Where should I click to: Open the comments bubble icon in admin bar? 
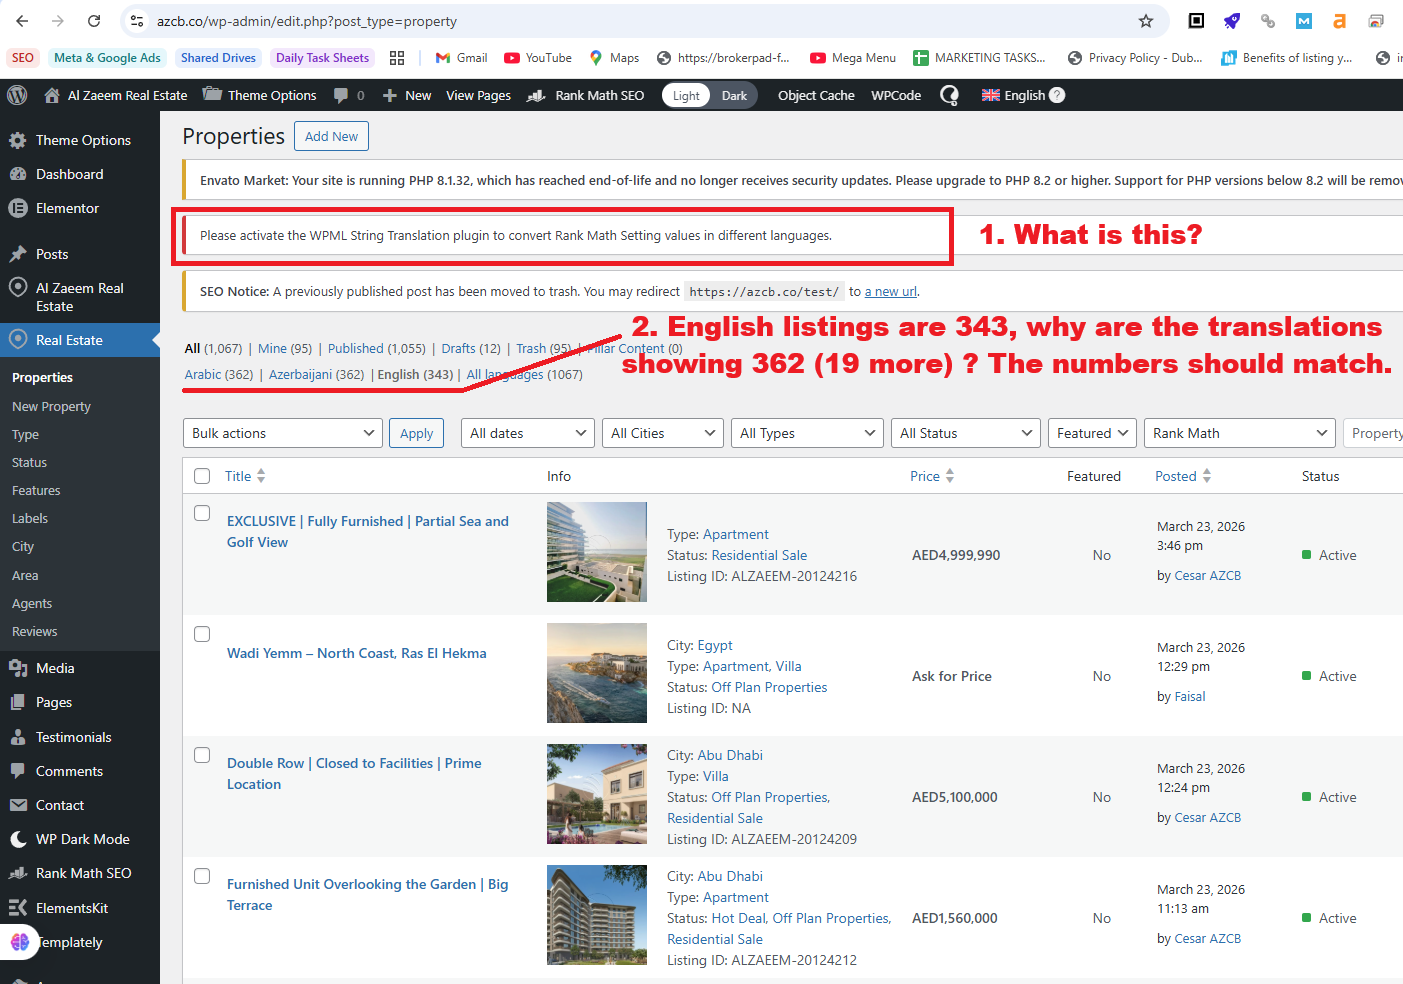(x=342, y=95)
